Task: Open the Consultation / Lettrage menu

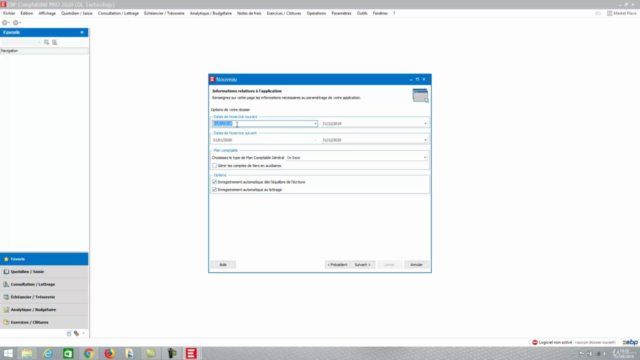Action: pos(118,13)
